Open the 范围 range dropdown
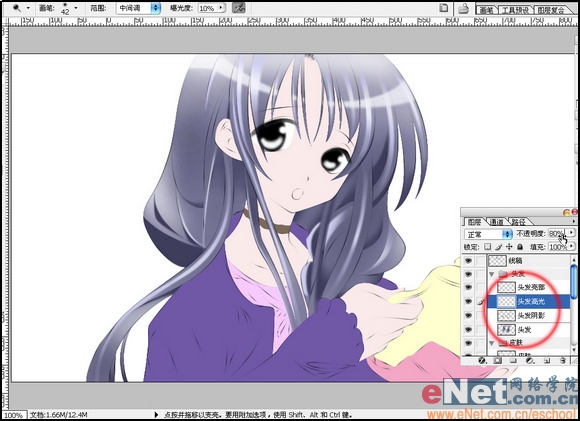580x421 pixels. point(138,8)
